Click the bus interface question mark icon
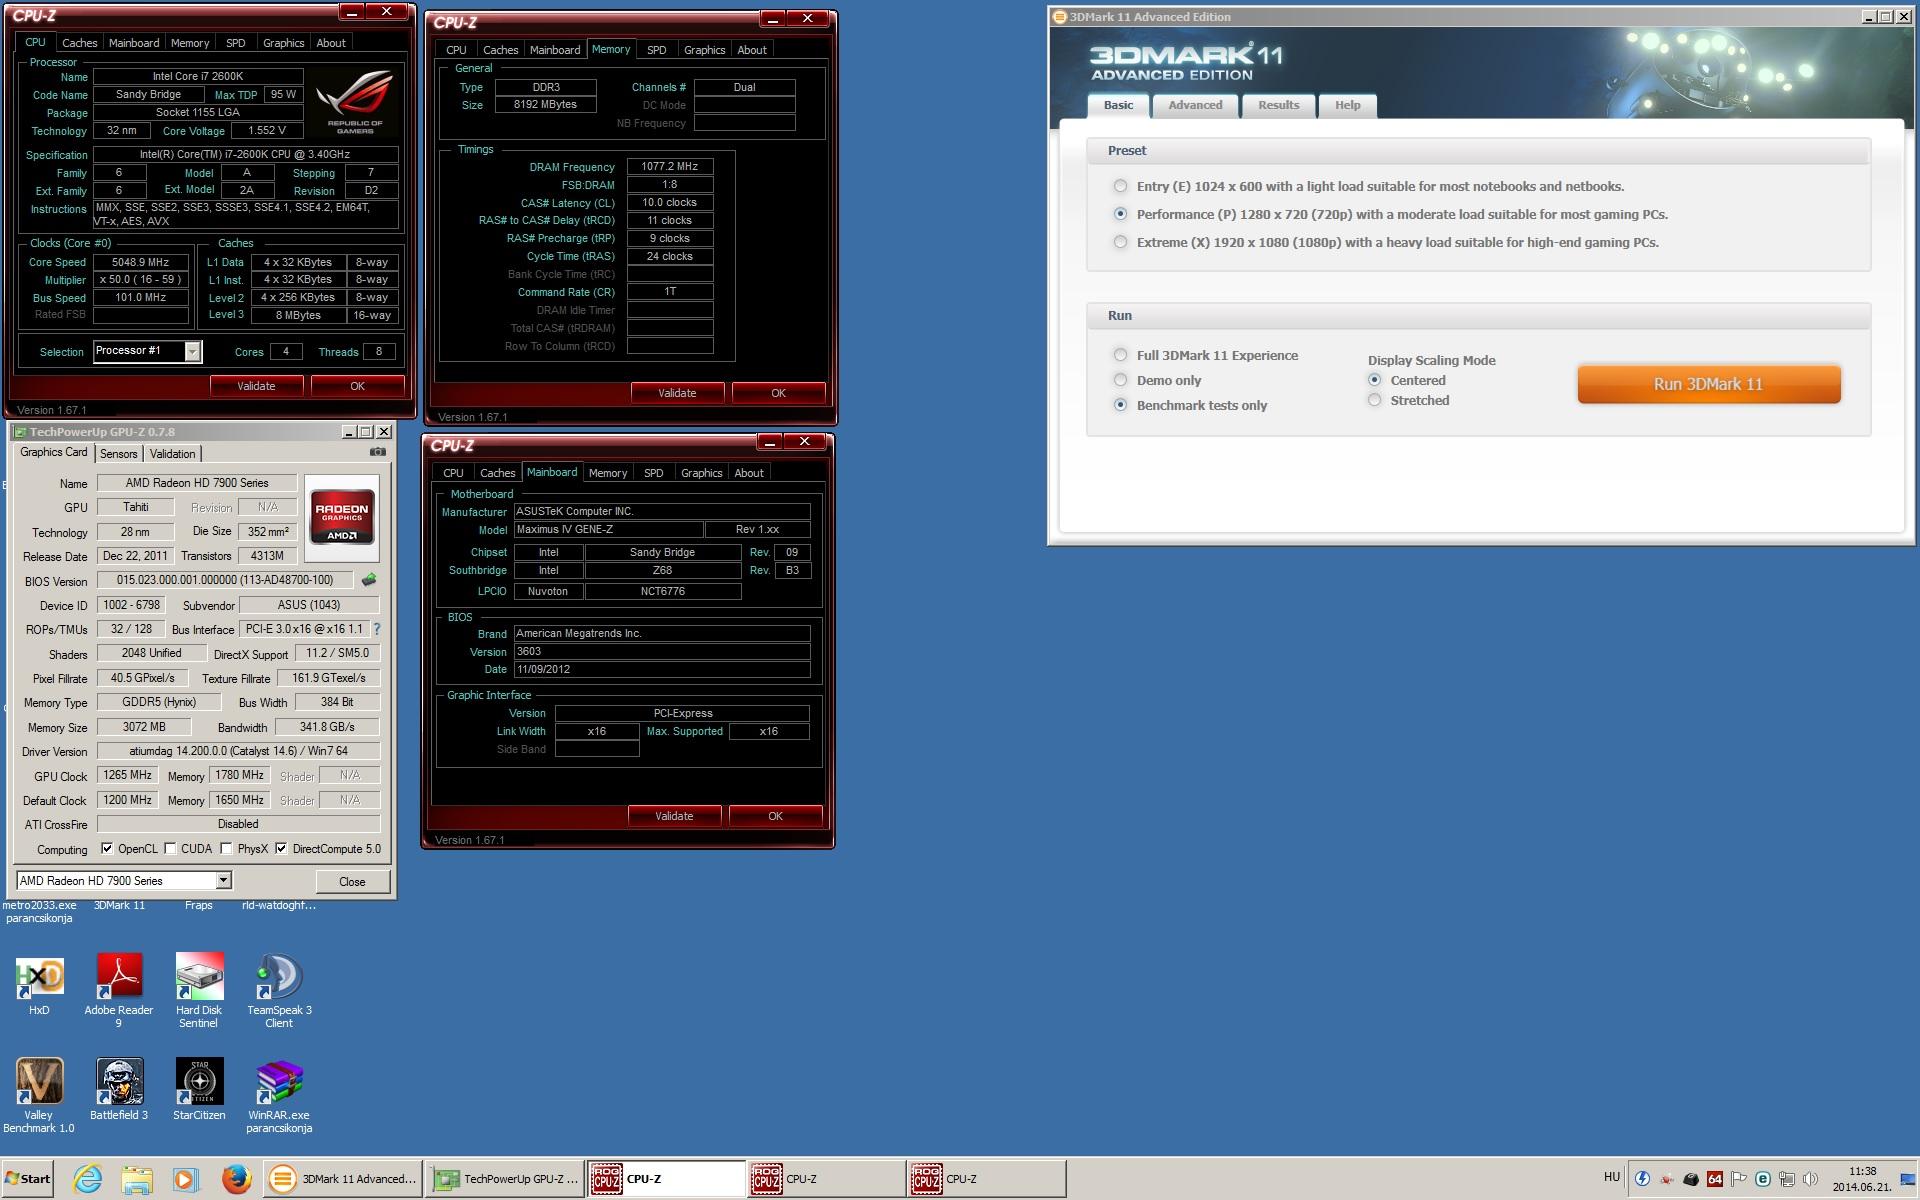 pyautogui.click(x=377, y=629)
